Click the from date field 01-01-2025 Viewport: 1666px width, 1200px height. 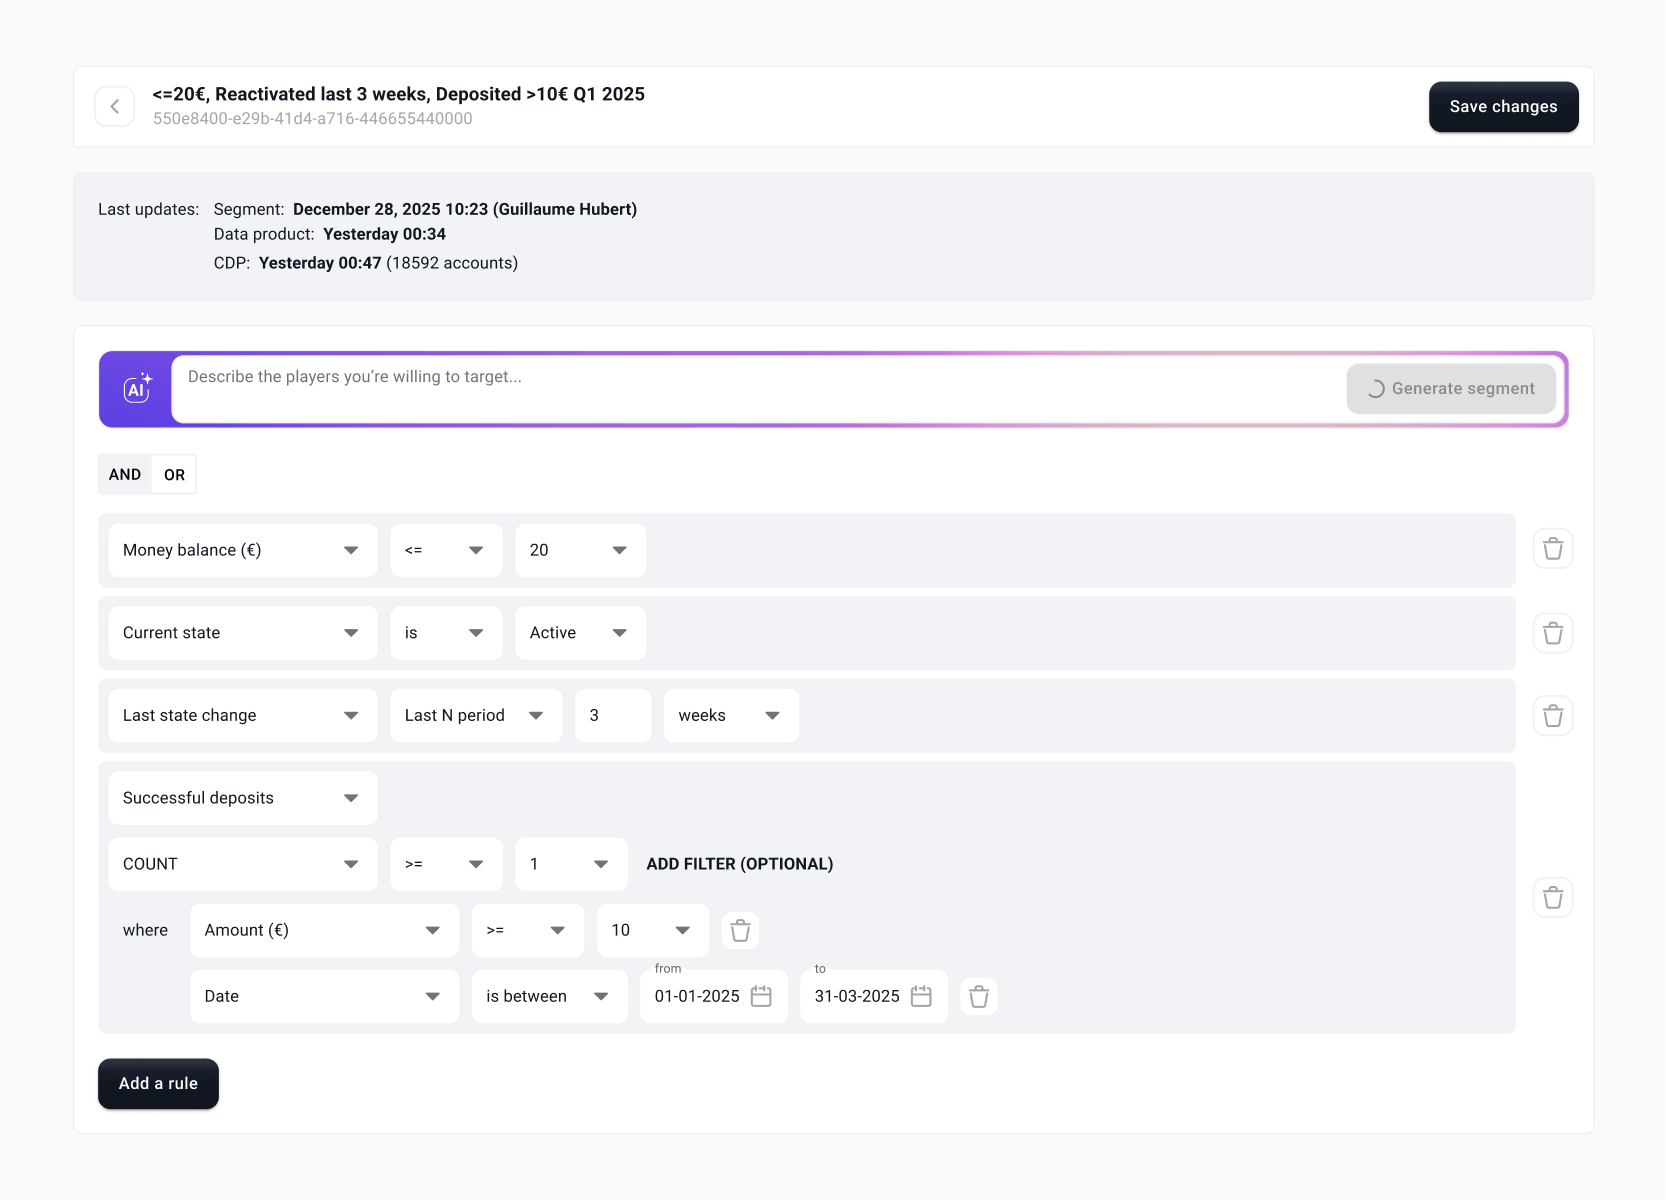coord(714,996)
